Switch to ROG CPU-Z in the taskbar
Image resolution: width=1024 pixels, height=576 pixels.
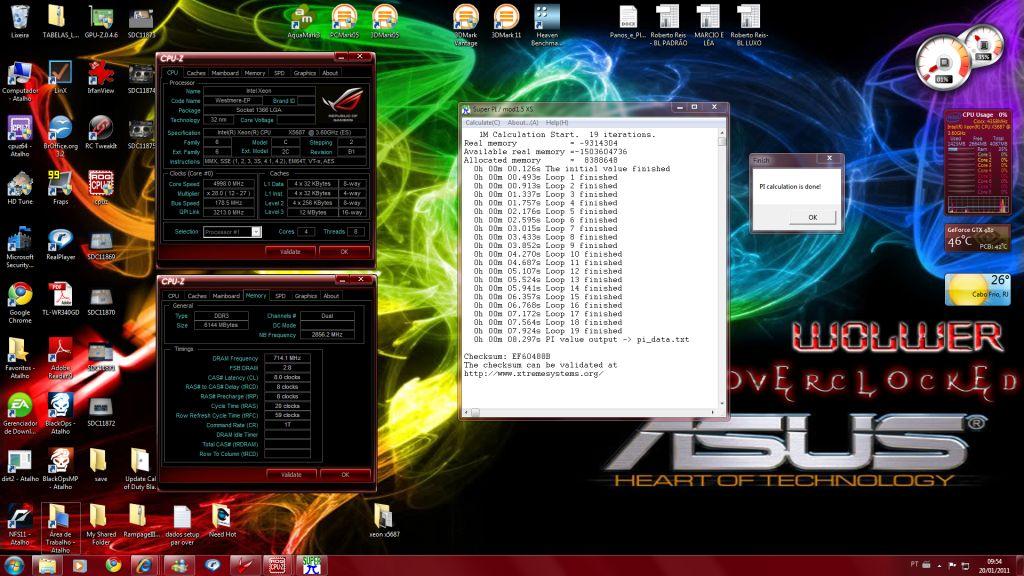(278, 565)
